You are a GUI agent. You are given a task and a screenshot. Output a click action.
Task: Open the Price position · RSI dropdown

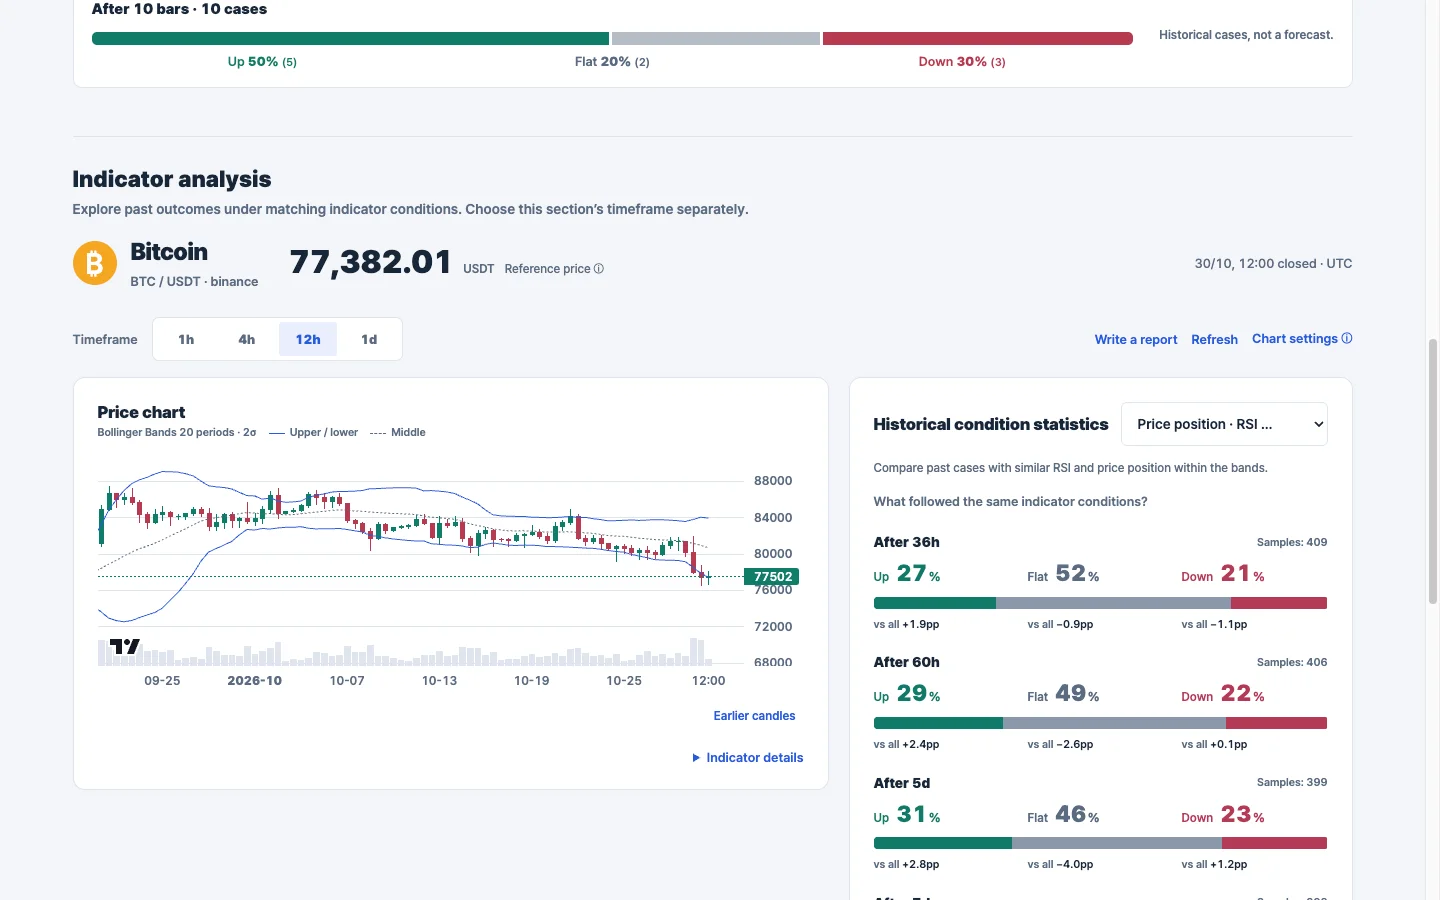[x=1224, y=424]
